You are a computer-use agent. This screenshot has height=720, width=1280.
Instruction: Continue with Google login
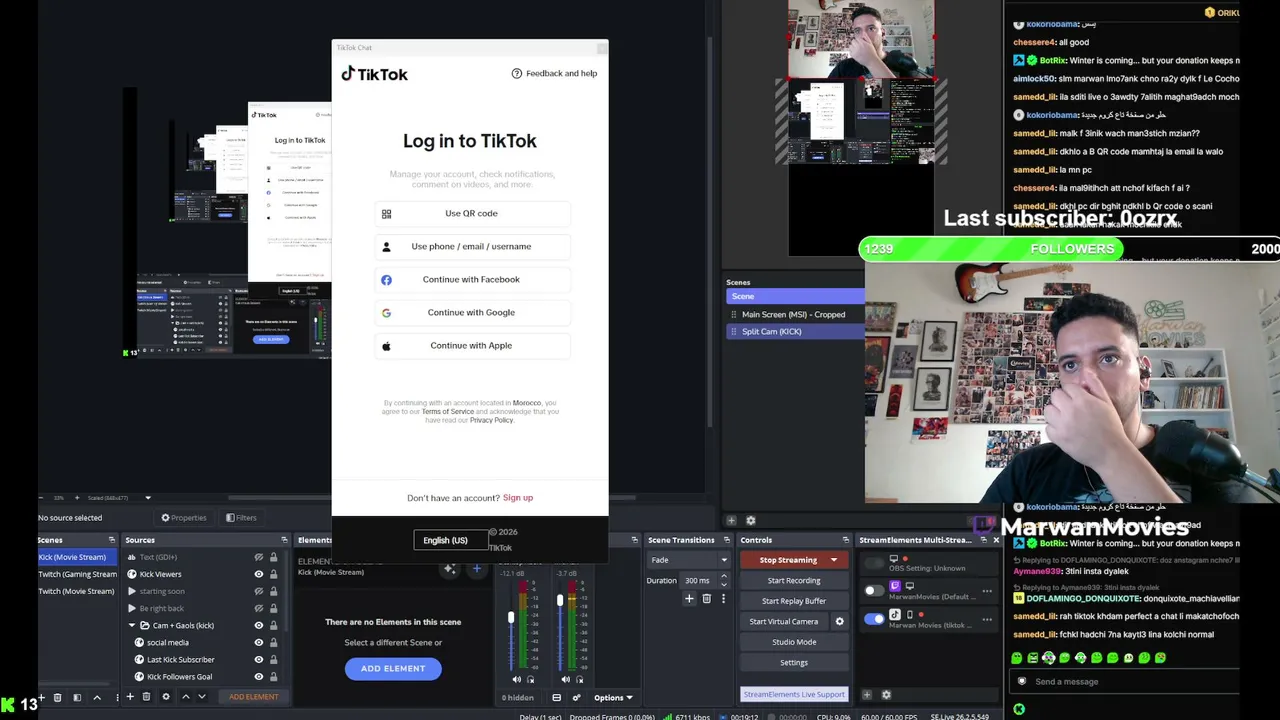(x=471, y=312)
